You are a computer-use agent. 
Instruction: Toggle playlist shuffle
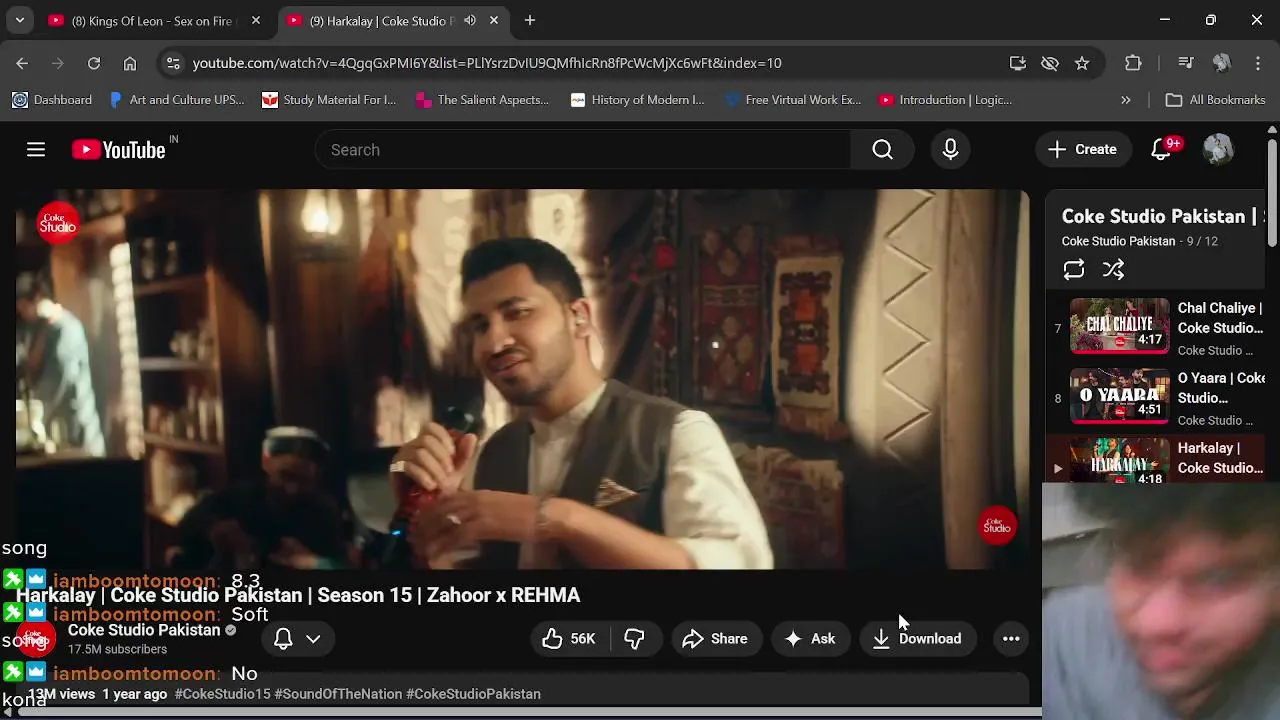[1113, 270]
